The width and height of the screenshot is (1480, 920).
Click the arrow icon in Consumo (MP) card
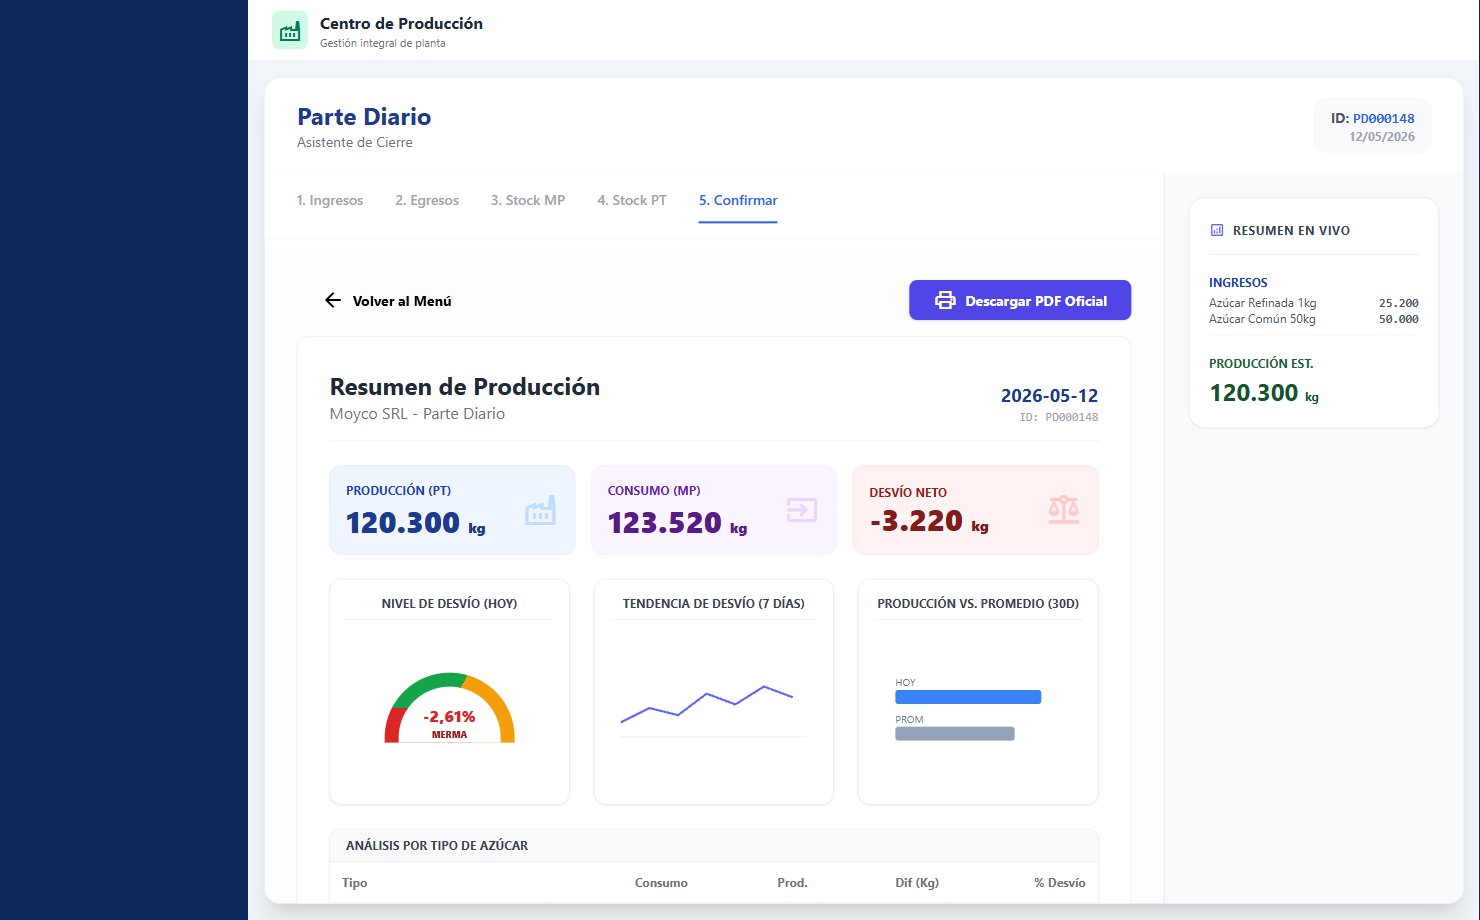coord(802,510)
